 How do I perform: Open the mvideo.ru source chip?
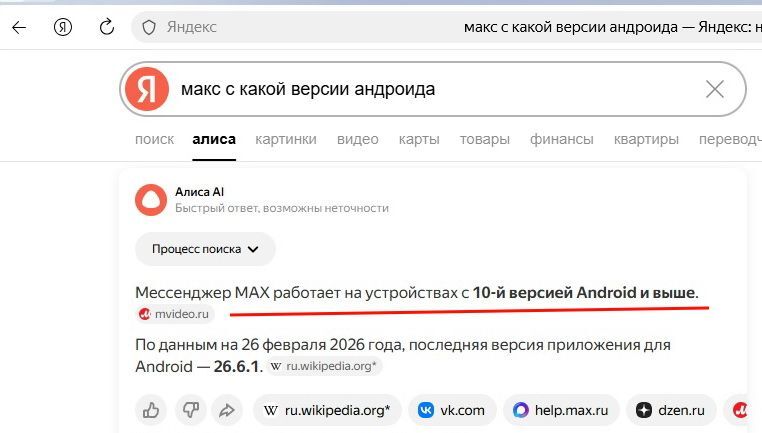click(x=174, y=314)
